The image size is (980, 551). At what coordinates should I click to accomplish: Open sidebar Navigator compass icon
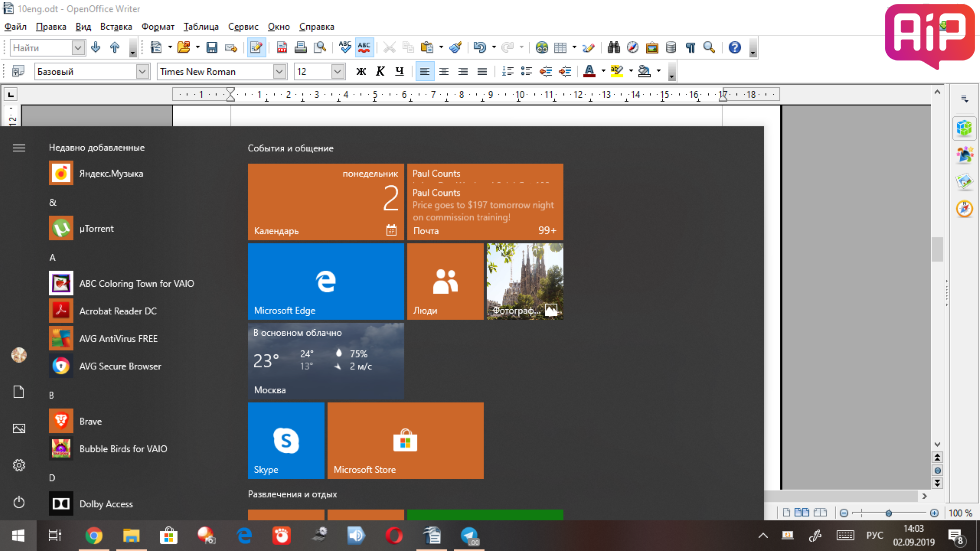[964, 209]
